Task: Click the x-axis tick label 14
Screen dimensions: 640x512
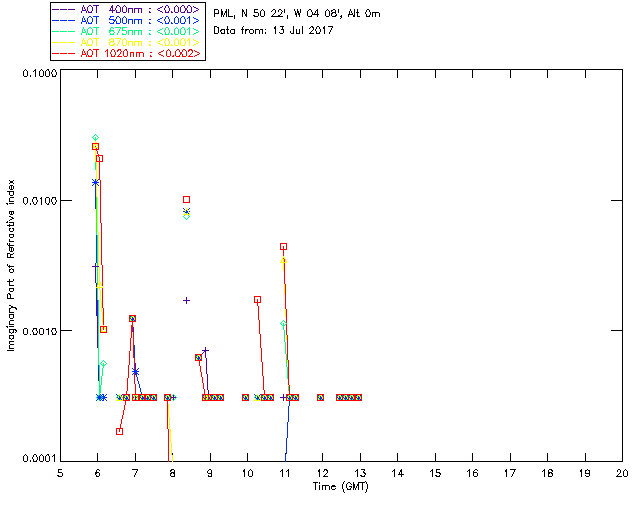Action: coord(398,473)
